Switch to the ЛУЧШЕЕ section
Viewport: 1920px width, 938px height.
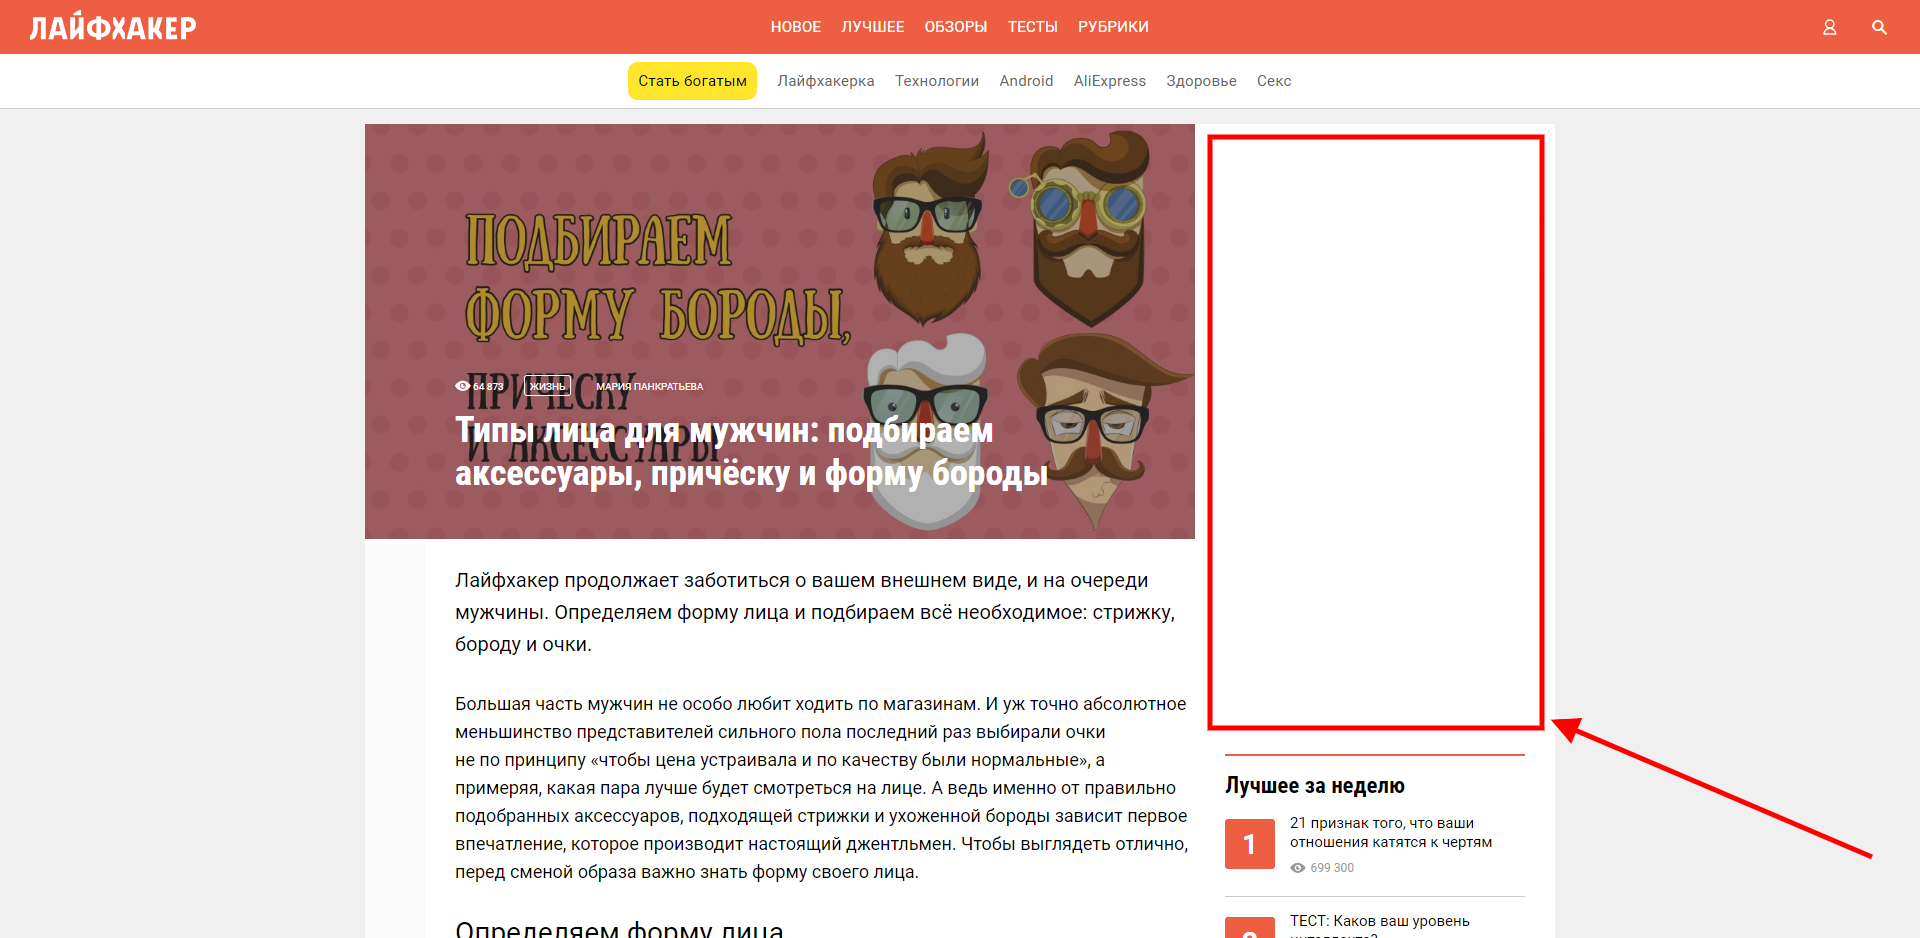pyautogui.click(x=873, y=27)
